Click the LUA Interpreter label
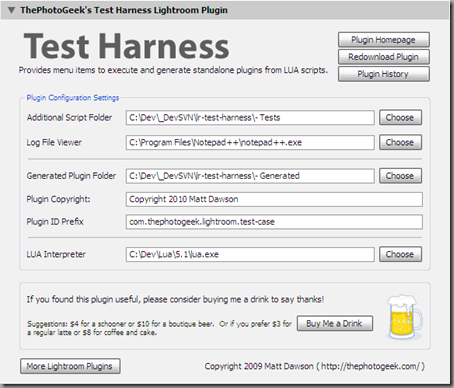Screen dimensions: 454x388 [x=56, y=254]
